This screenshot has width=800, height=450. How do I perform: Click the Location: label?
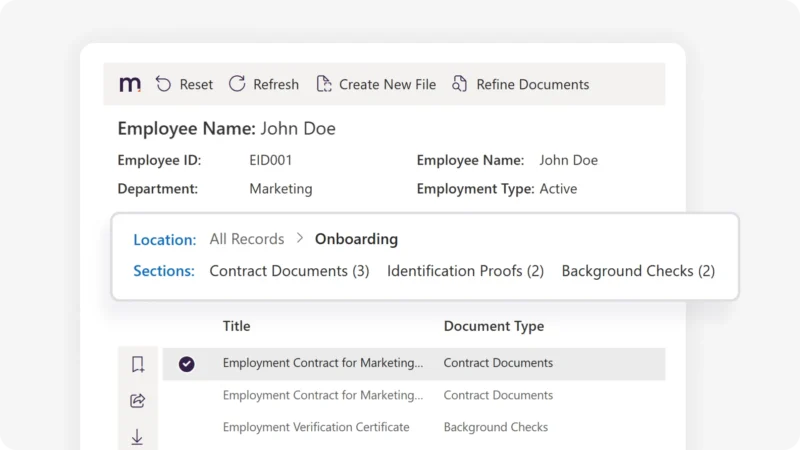(x=165, y=239)
